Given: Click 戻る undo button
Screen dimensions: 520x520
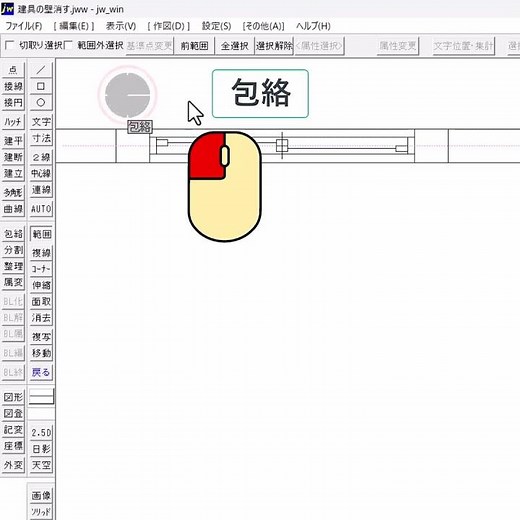Looking at the screenshot, I should pyautogui.click(x=41, y=372).
